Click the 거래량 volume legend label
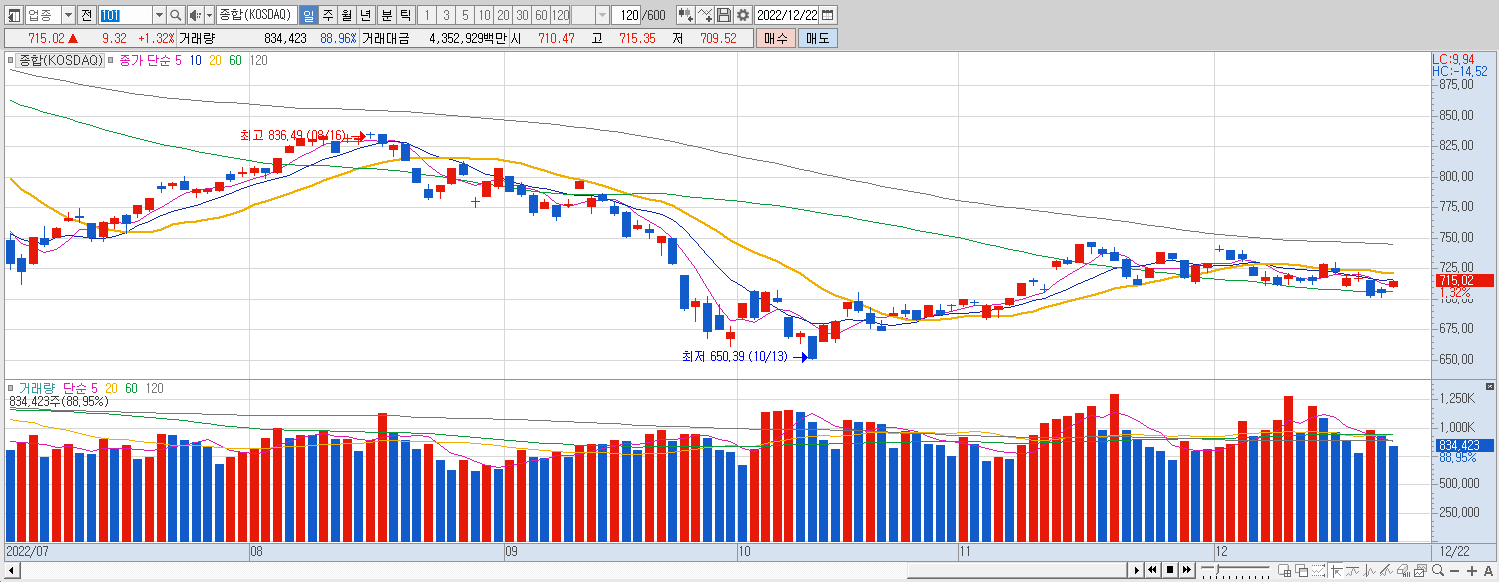Image resolution: width=1499 pixels, height=582 pixels. pos(38,388)
